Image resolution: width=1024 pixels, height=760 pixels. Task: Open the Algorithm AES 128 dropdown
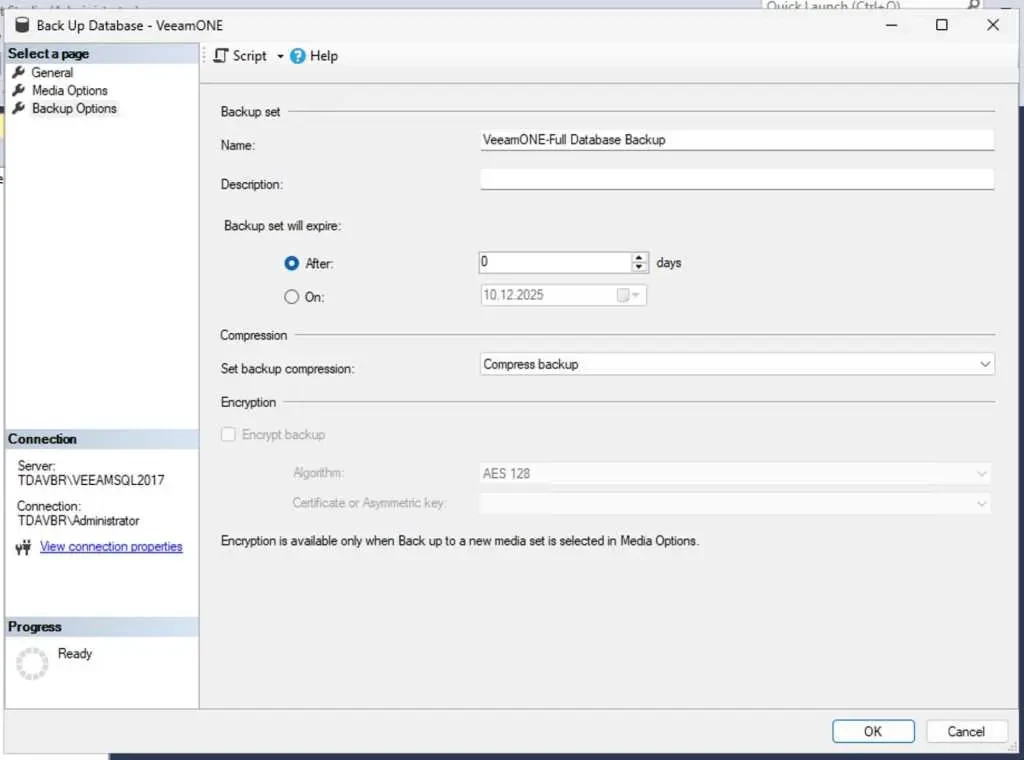pyautogui.click(x=735, y=473)
